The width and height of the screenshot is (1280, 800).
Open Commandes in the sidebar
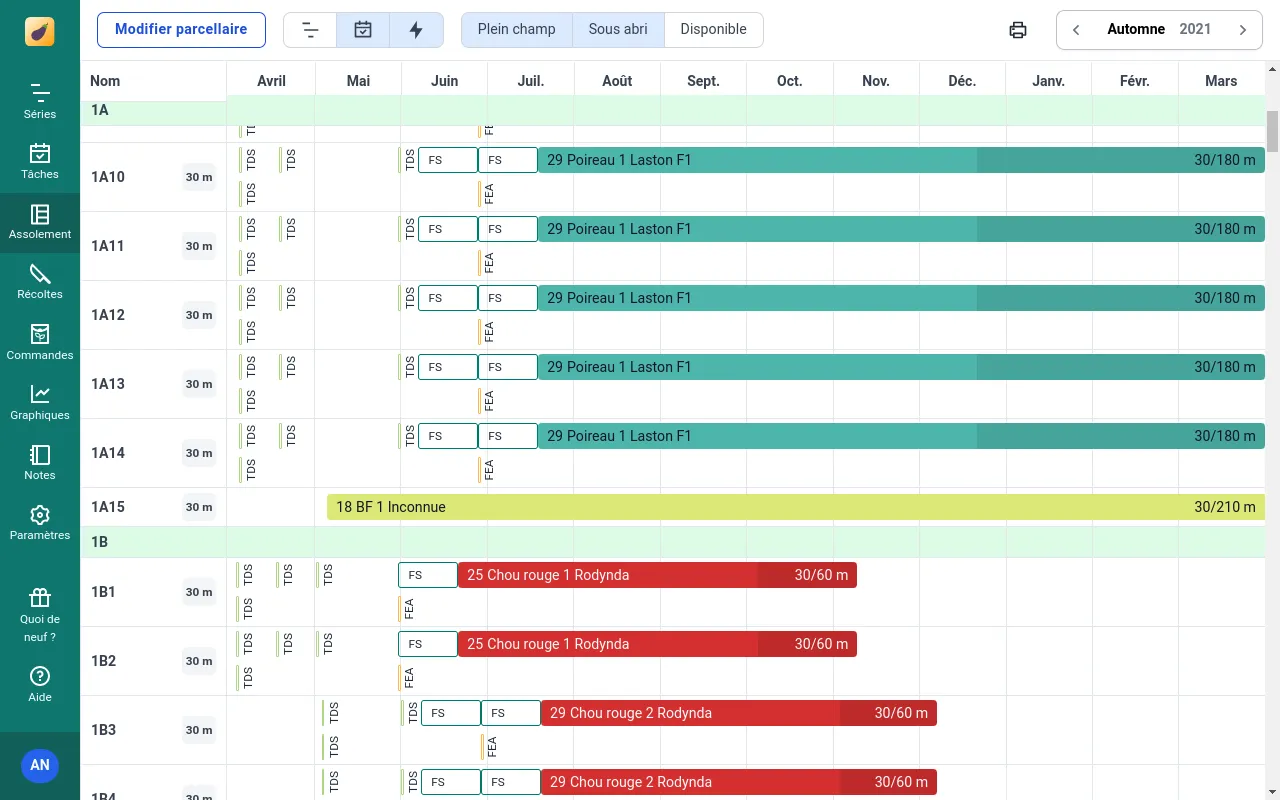40,342
